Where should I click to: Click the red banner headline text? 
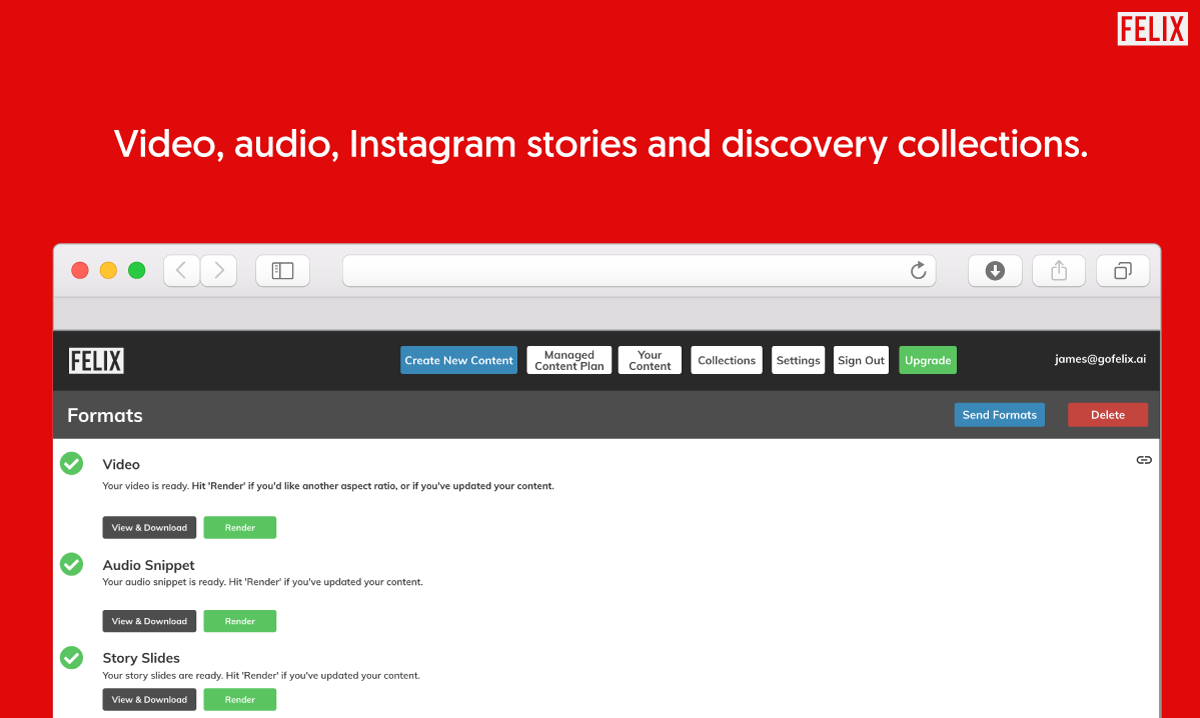coord(600,144)
